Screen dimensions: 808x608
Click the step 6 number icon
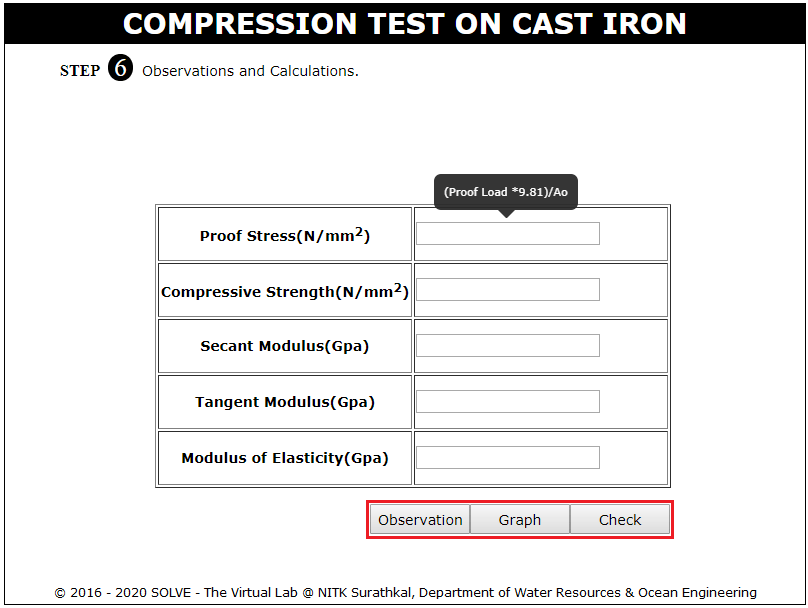coord(120,70)
